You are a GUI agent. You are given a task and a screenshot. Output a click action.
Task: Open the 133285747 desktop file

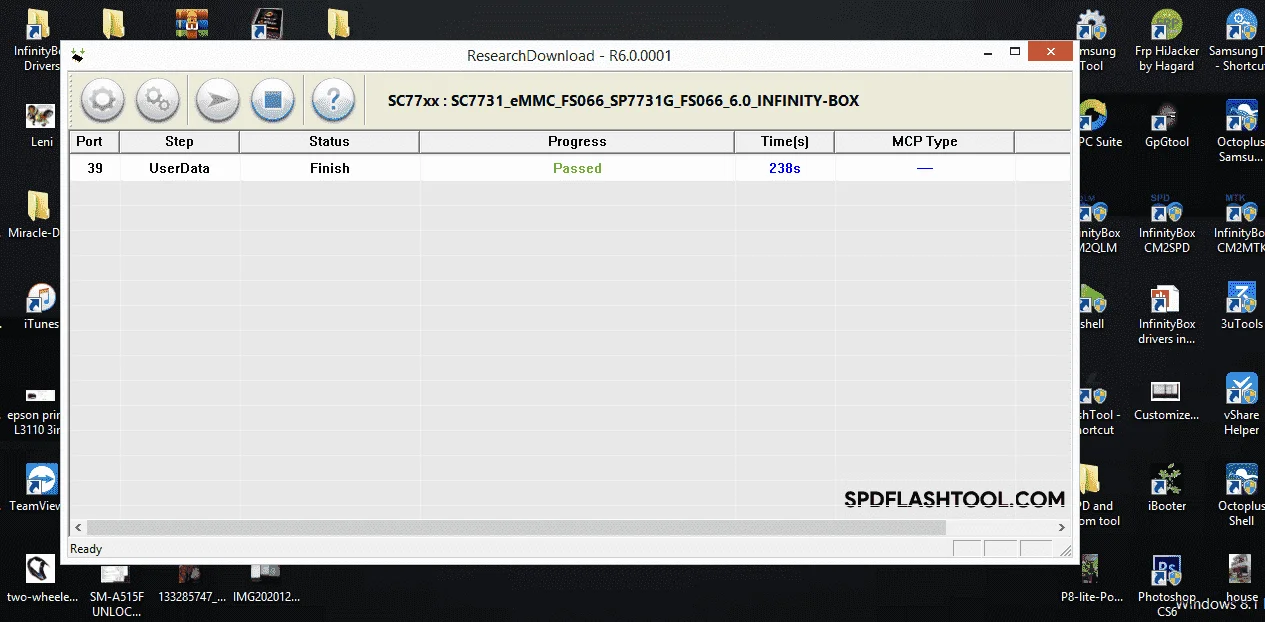click(190, 582)
